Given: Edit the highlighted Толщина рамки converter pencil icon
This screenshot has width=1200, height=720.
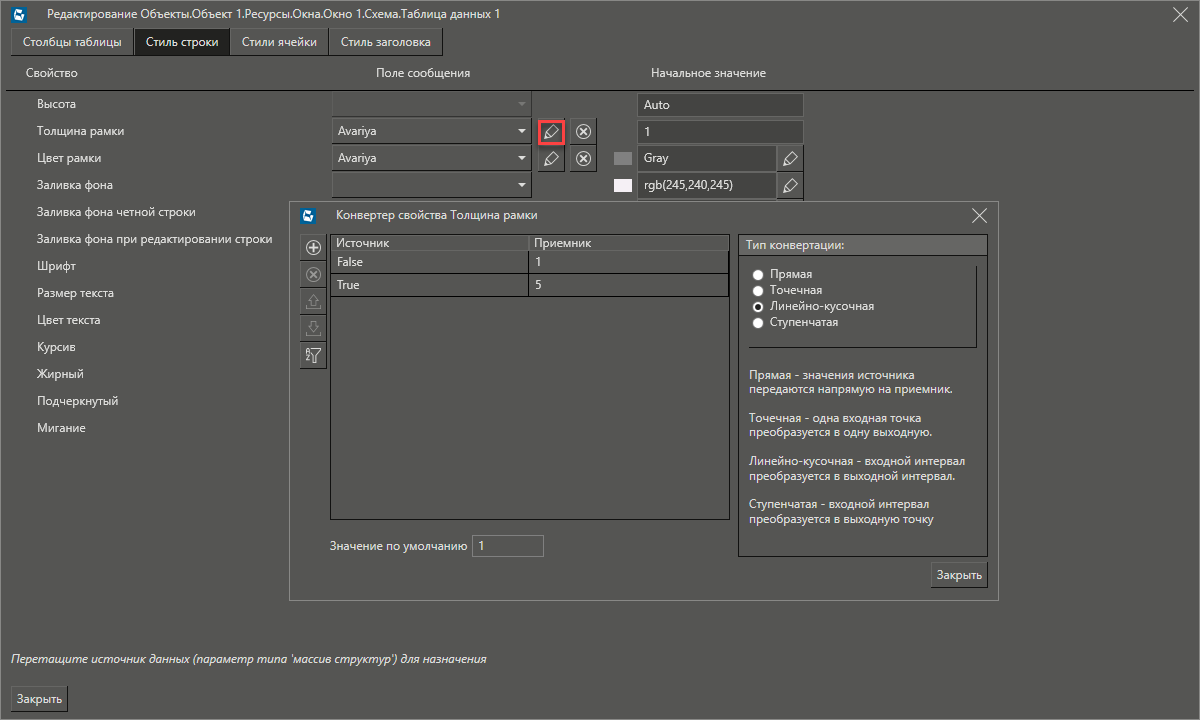Looking at the screenshot, I should 551,131.
